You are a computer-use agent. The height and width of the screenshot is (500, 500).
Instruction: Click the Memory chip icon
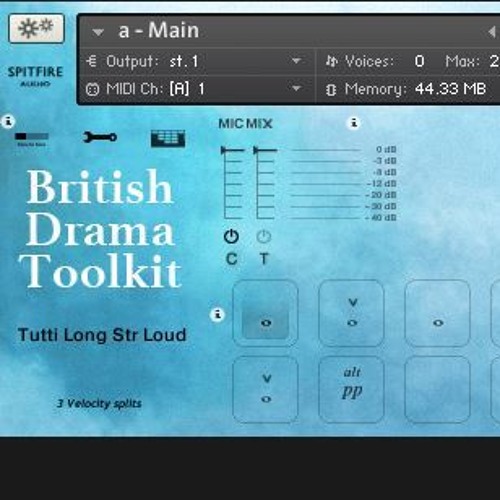(331, 89)
